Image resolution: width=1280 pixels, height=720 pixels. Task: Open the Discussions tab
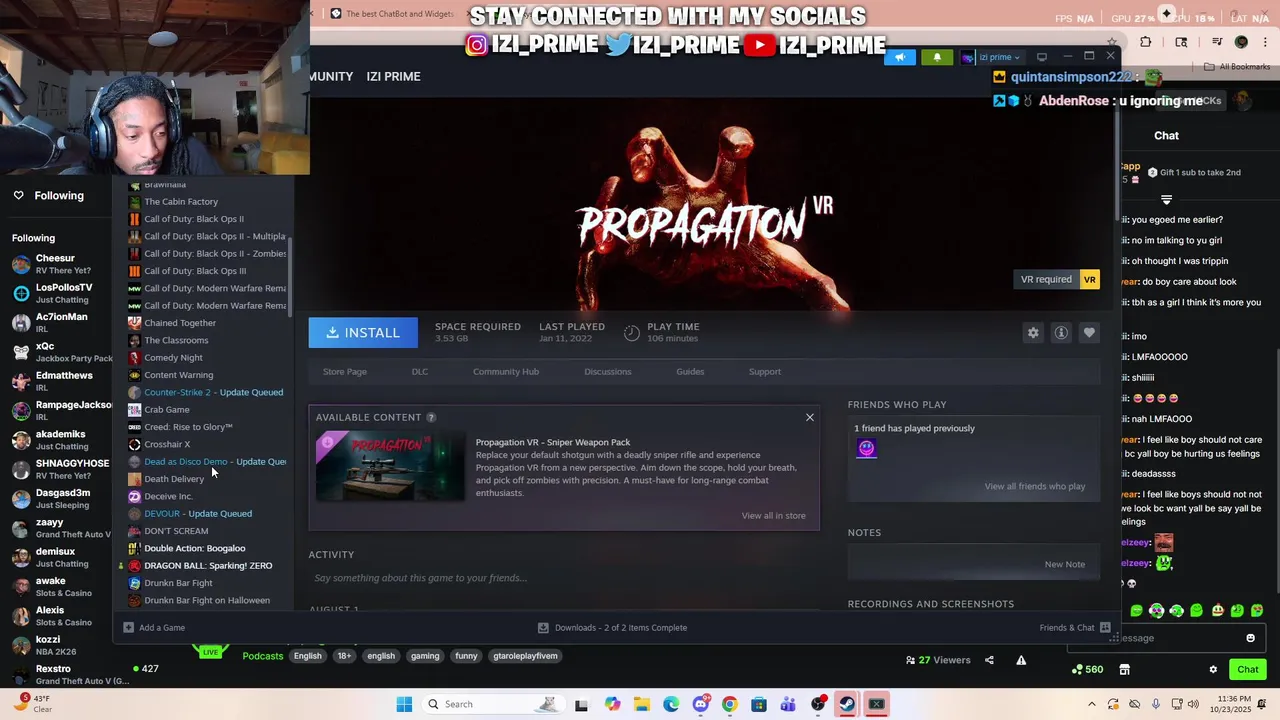click(608, 372)
